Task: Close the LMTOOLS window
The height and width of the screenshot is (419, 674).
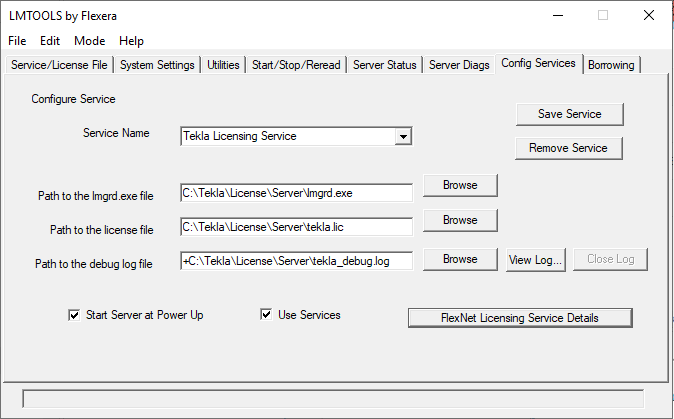Action: [648, 15]
